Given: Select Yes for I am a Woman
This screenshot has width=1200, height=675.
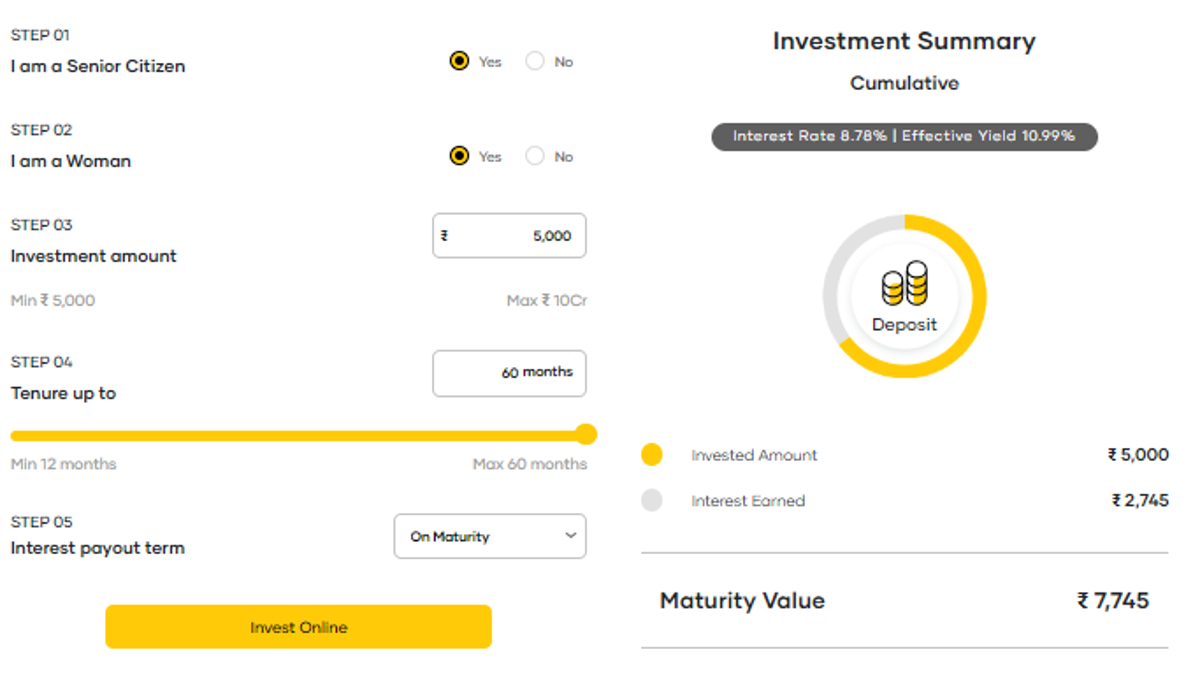Looking at the screenshot, I should 459,156.
